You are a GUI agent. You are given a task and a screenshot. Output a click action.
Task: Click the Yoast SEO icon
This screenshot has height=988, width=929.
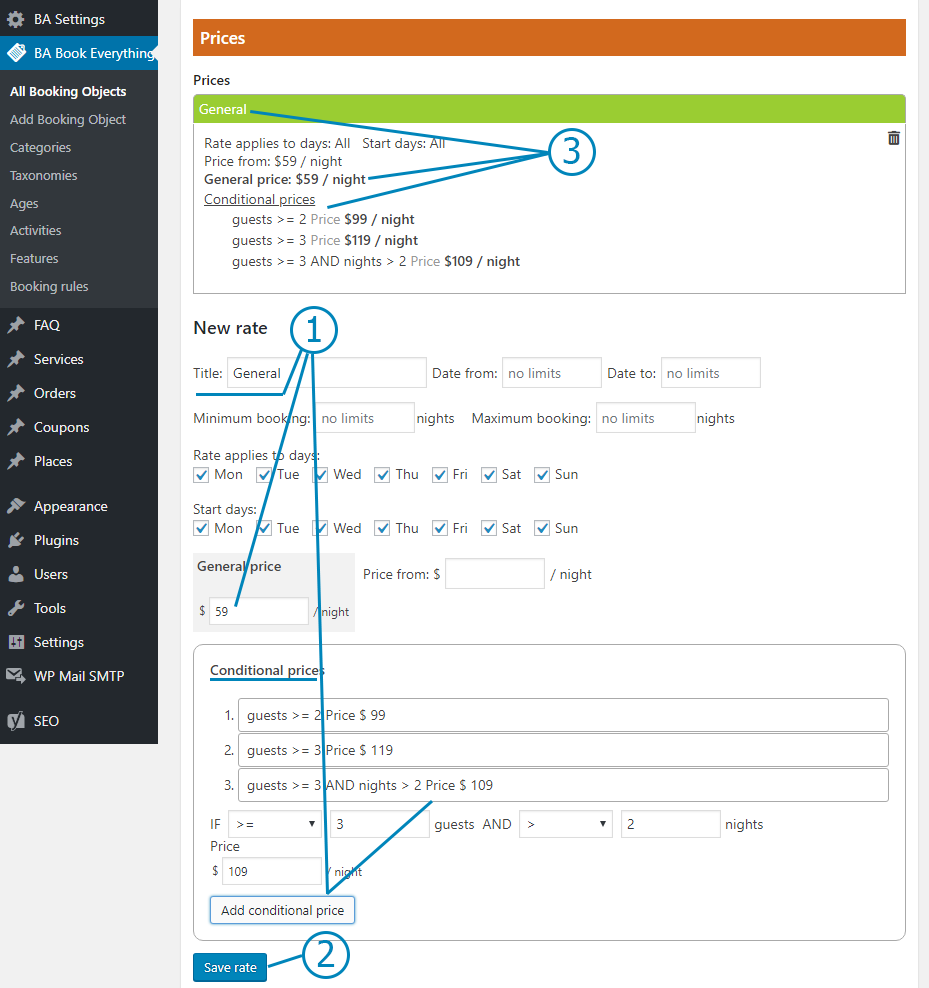point(16,721)
